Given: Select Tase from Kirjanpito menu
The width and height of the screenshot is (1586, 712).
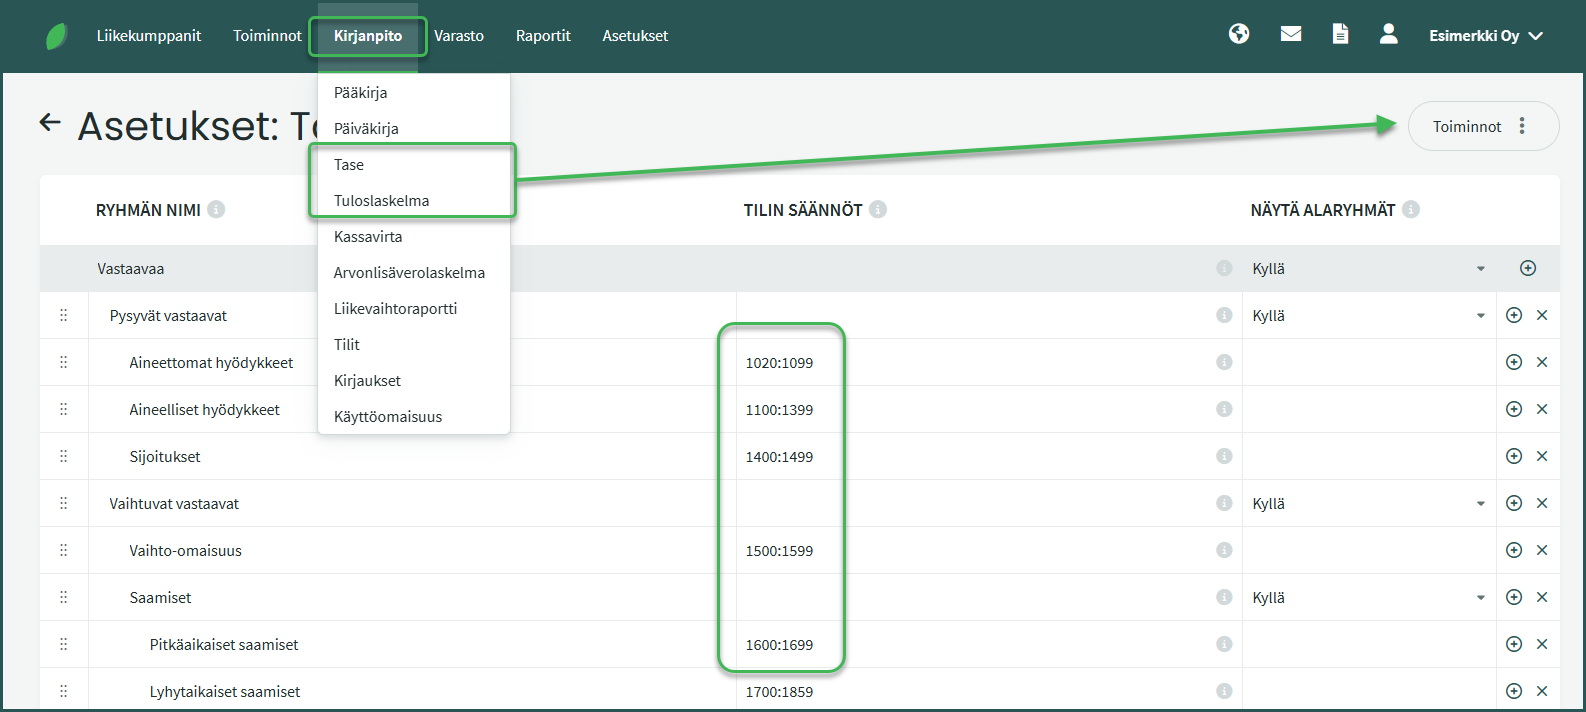Looking at the screenshot, I should [x=349, y=165].
